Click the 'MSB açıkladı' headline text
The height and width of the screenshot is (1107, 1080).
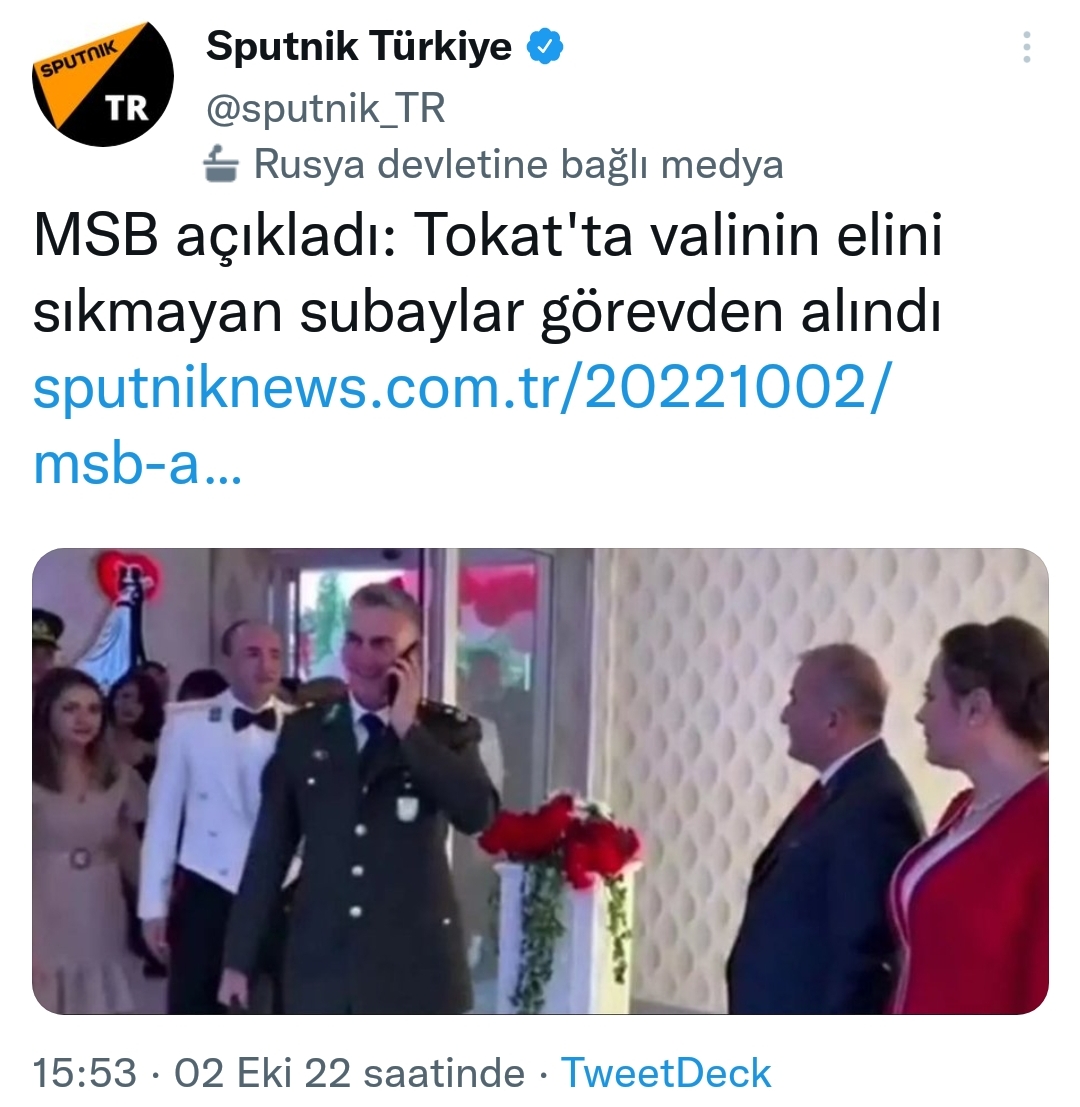tap(215, 236)
